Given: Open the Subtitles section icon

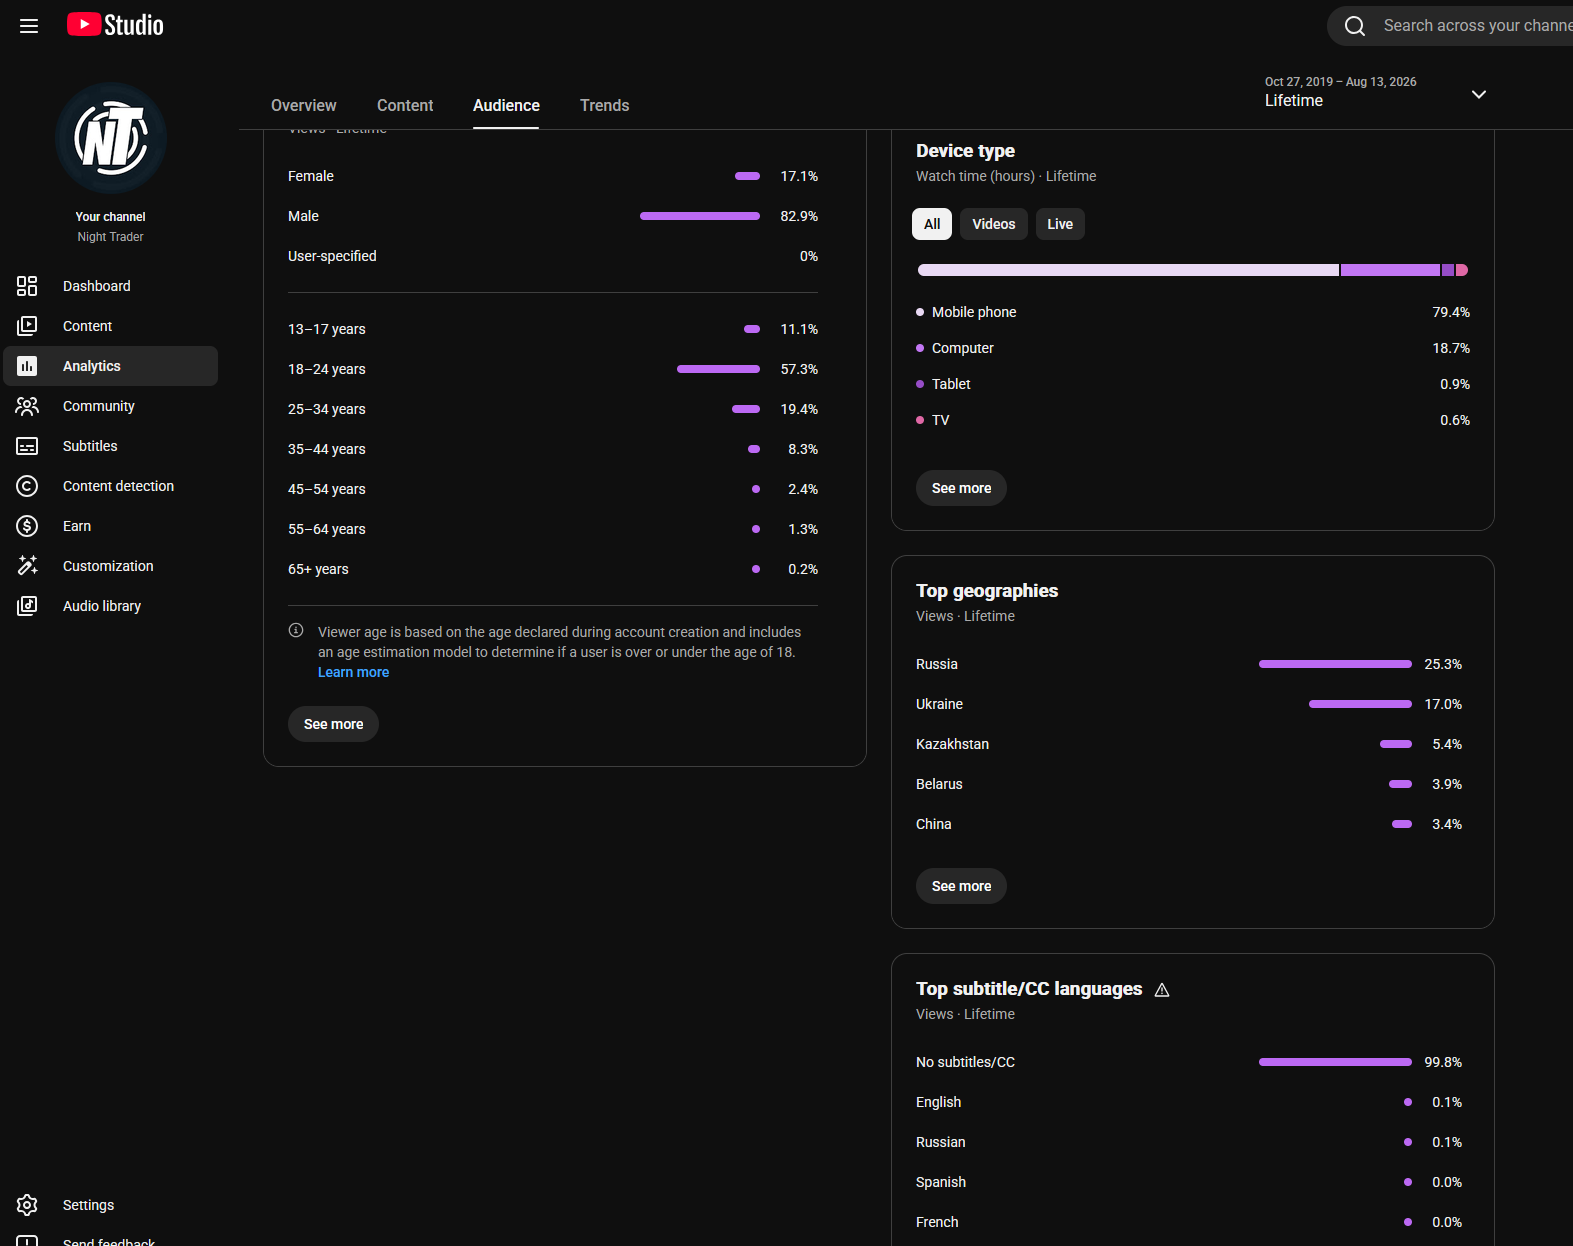Looking at the screenshot, I should point(27,446).
